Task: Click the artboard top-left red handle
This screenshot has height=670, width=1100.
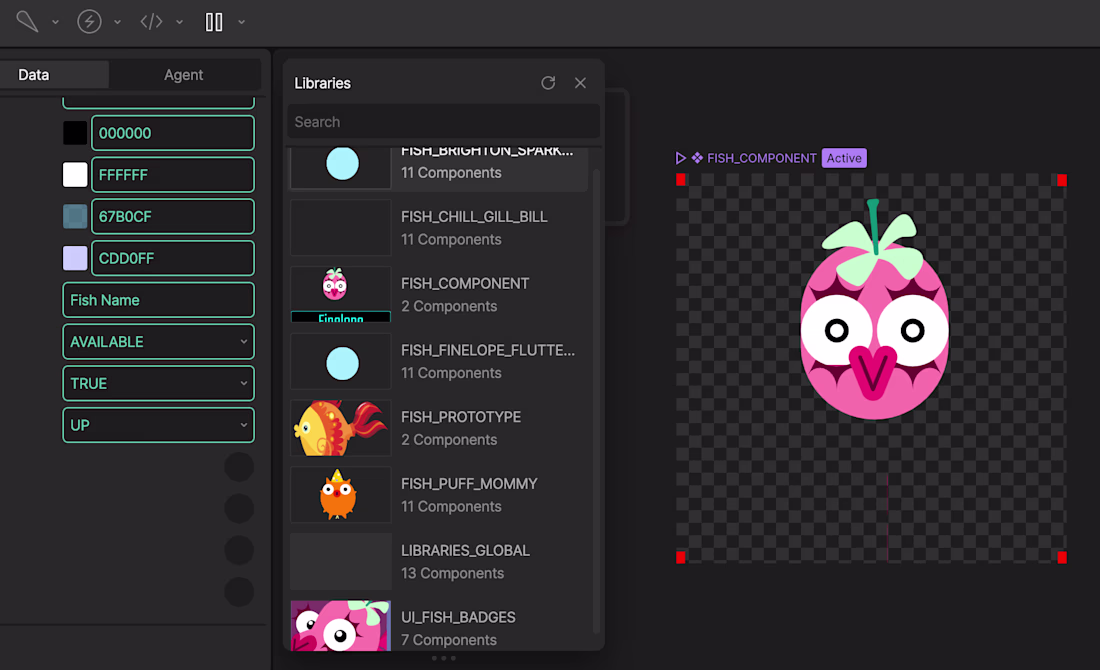Action: 680,180
